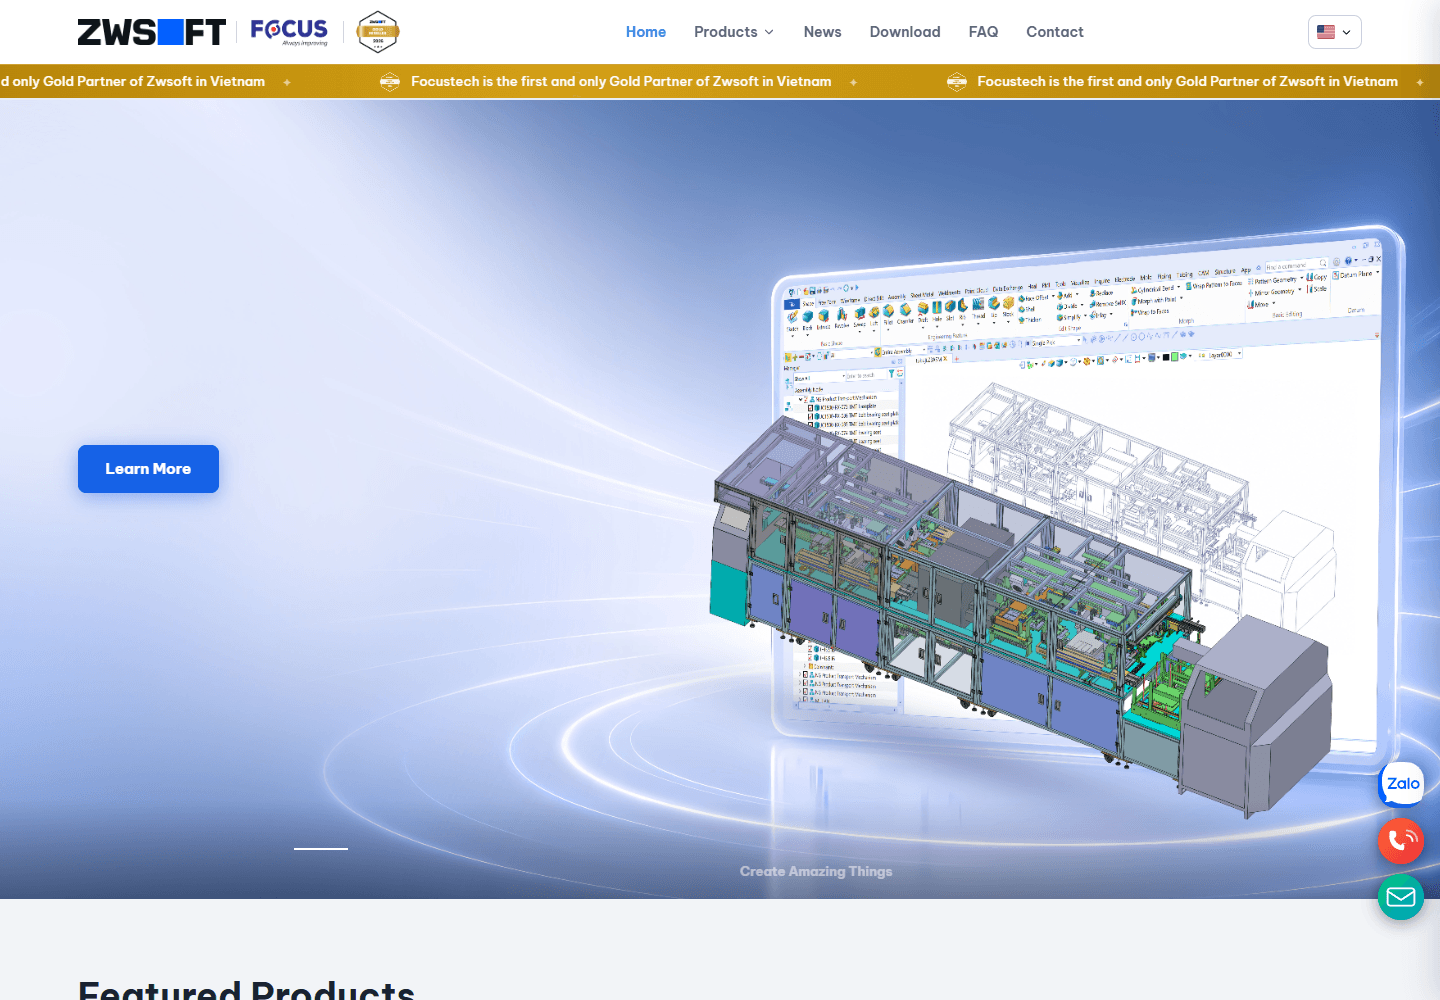
Task: Click the 'Create Amazing Things' caption
Action: pos(816,872)
